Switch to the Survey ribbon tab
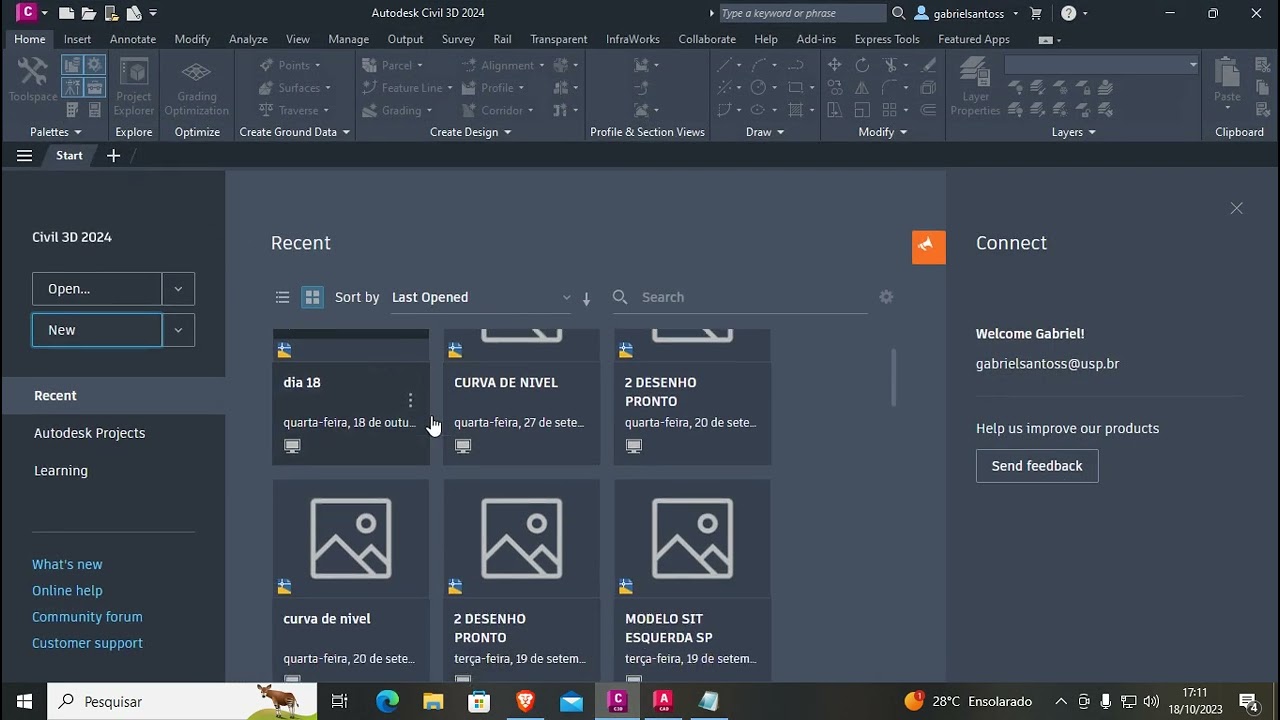The width and height of the screenshot is (1280, 720). click(458, 39)
